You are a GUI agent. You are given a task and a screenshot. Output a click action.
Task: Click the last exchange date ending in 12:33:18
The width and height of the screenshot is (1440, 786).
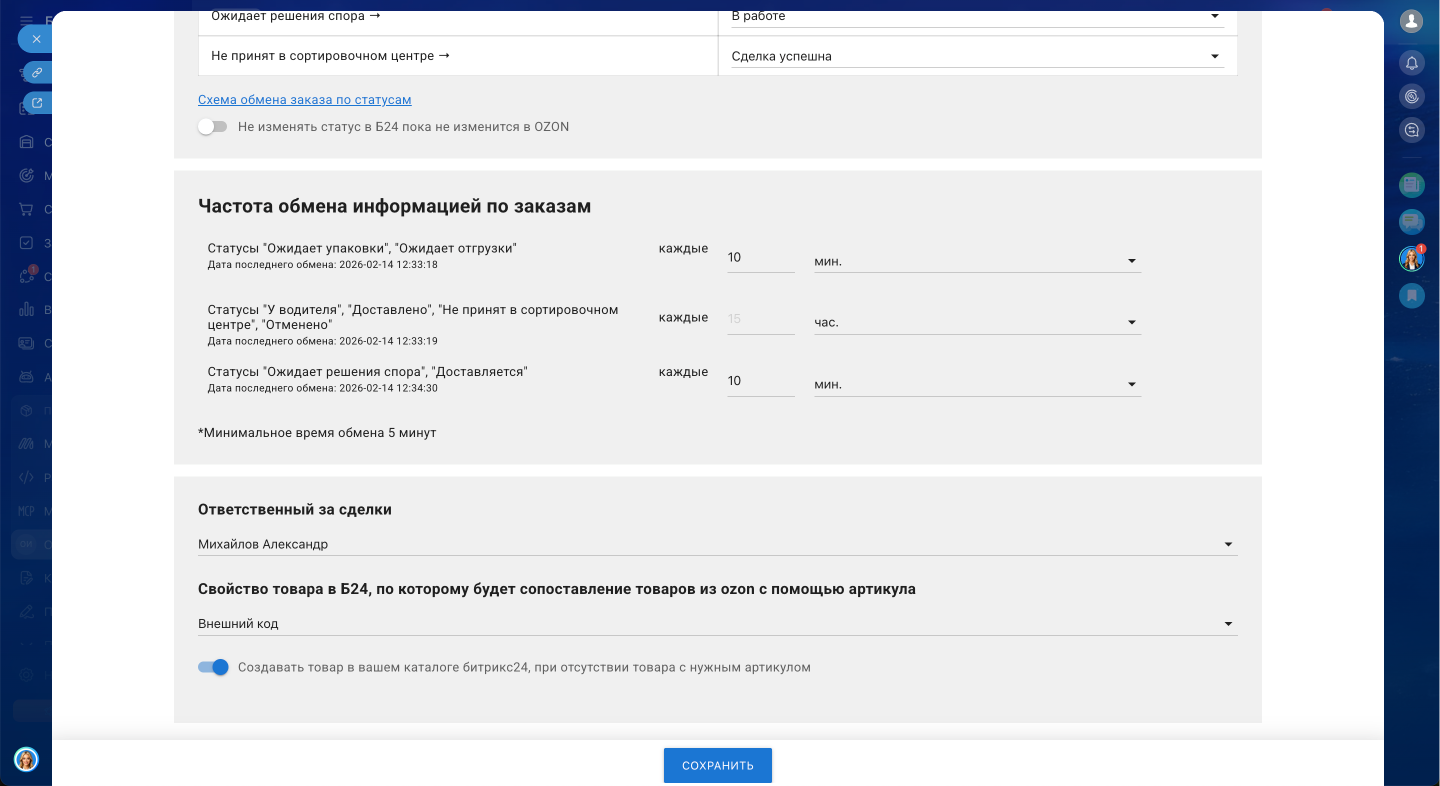(323, 265)
